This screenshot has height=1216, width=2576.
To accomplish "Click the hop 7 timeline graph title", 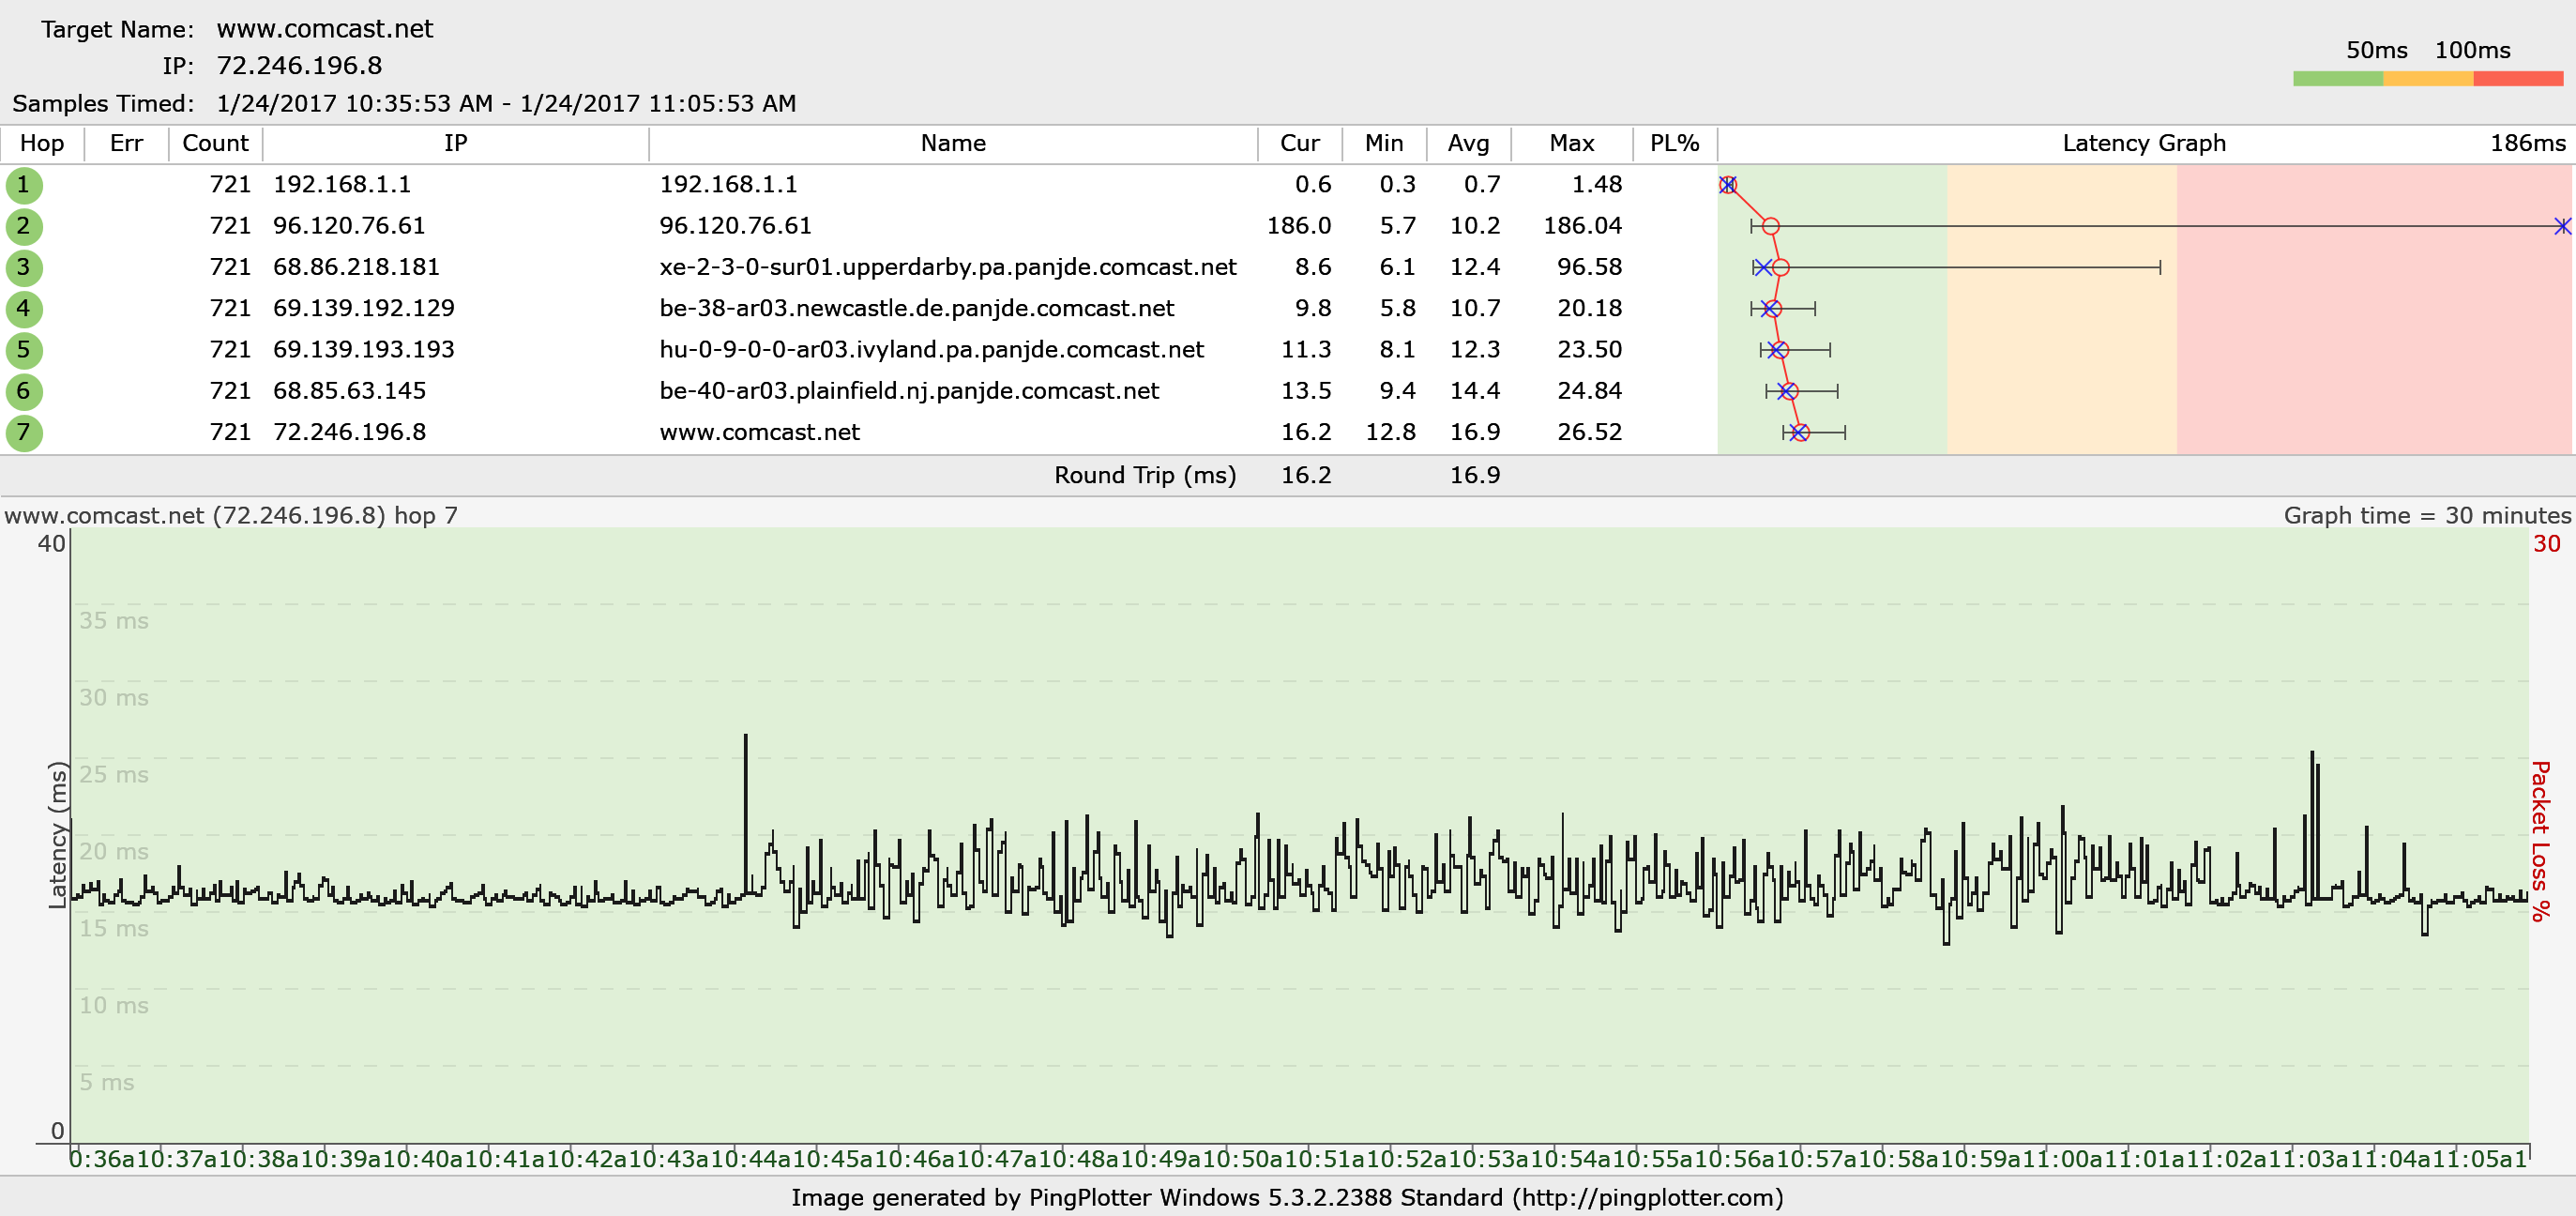I will pyautogui.click(x=231, y=515).
